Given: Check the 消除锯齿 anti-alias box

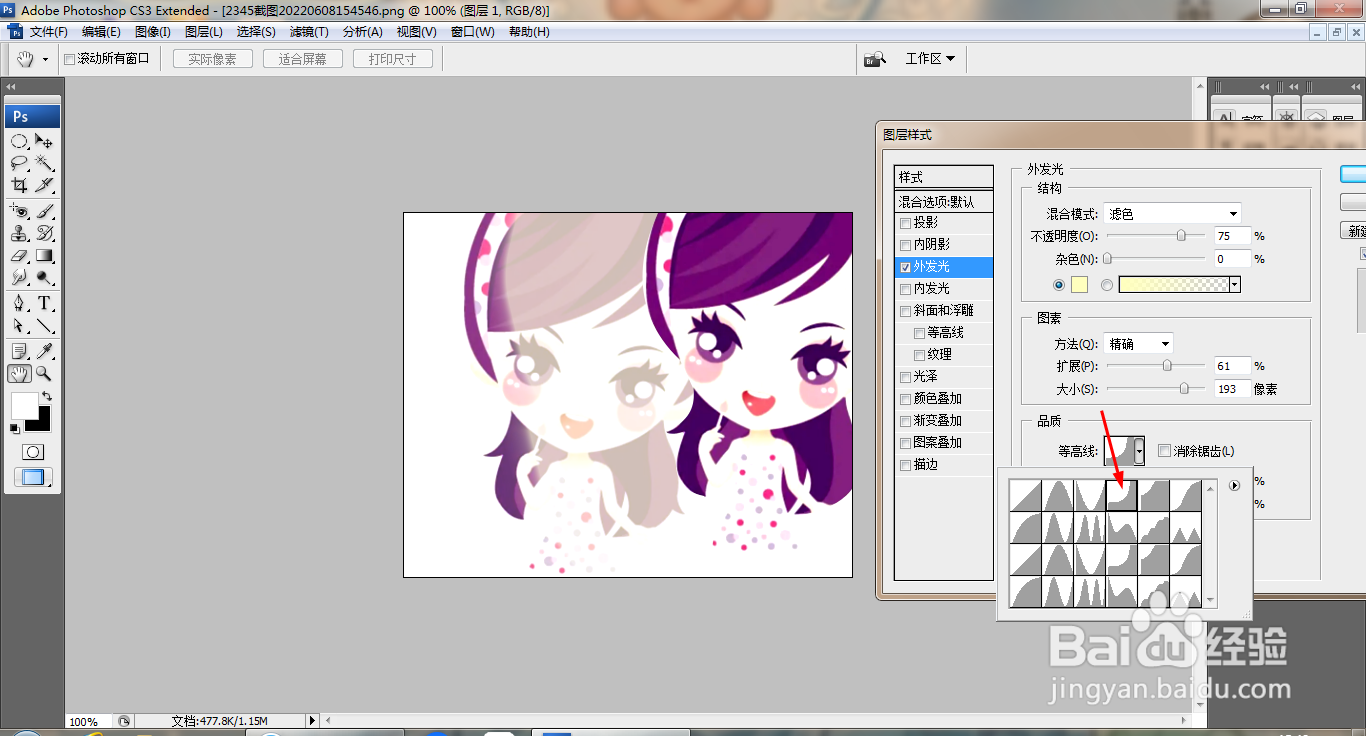Looking at the screenshot, I should click(1164, 451).
